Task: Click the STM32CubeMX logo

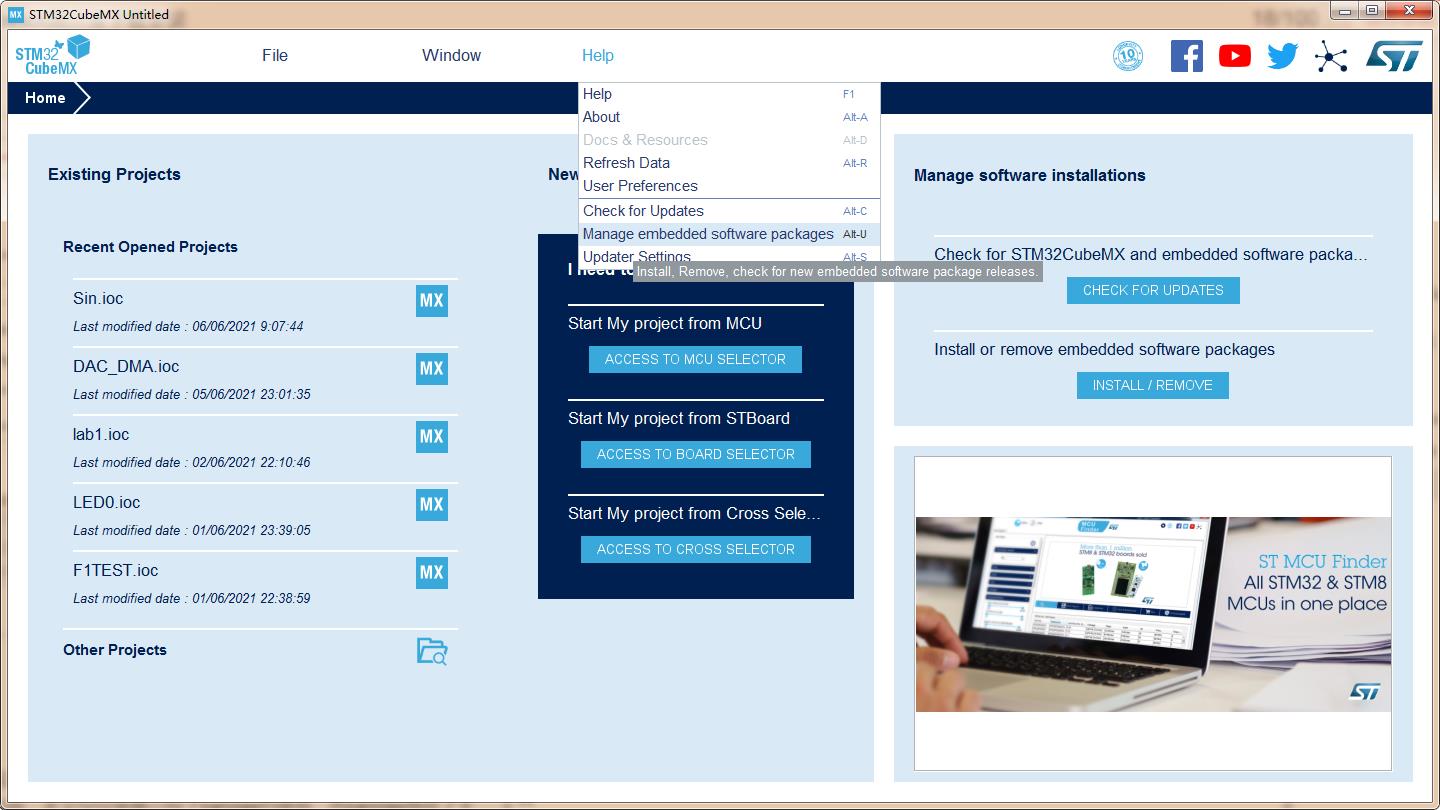Action: [53, 55]
